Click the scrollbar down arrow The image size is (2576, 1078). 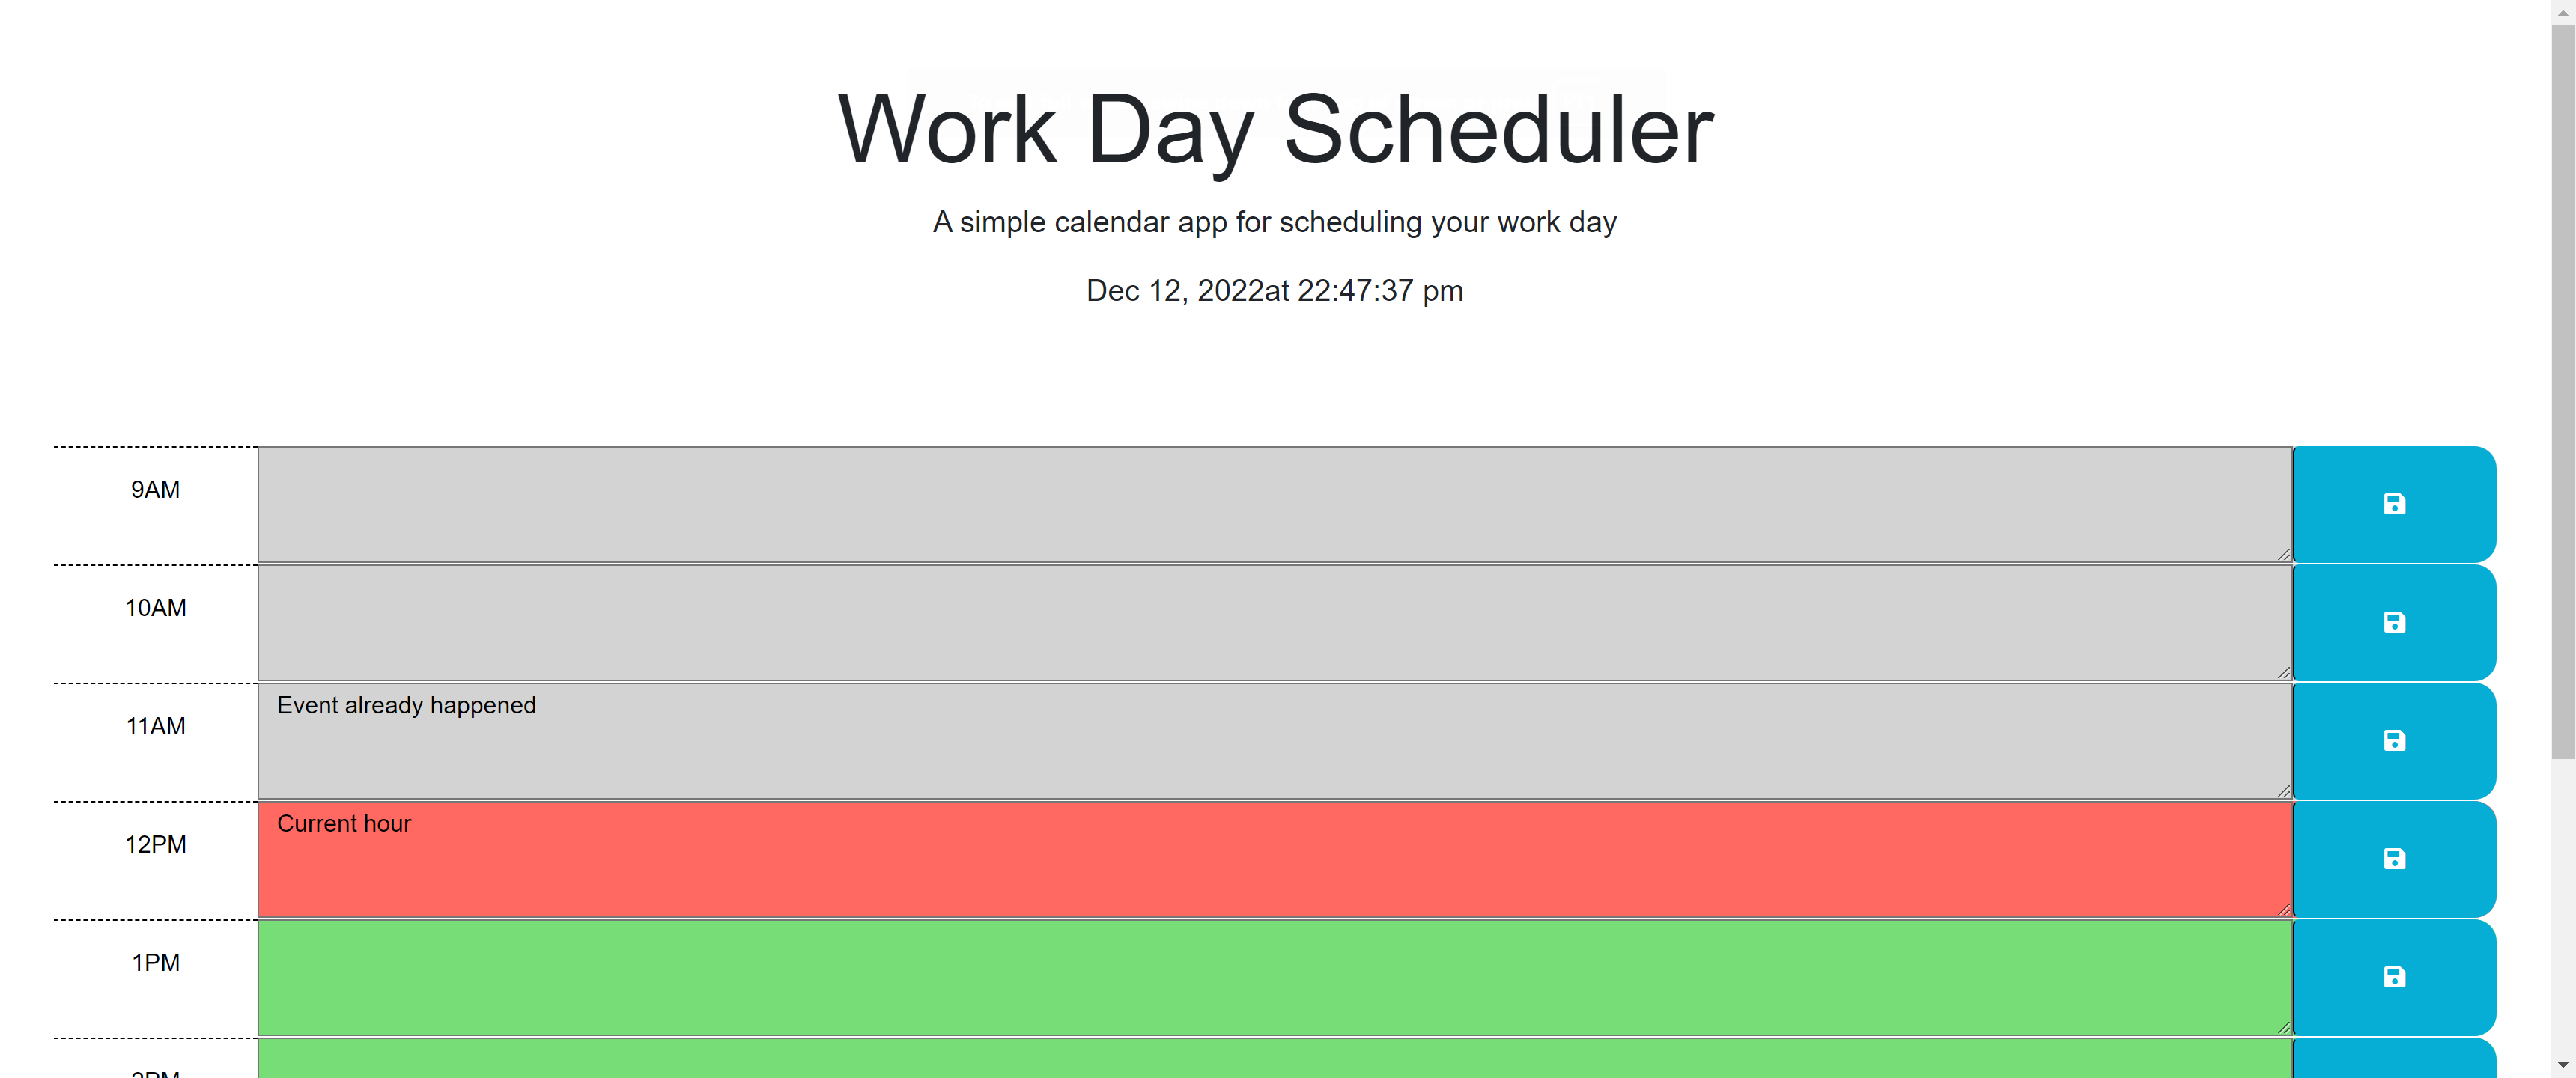pyautogui.click(x=2565, y=1065)
